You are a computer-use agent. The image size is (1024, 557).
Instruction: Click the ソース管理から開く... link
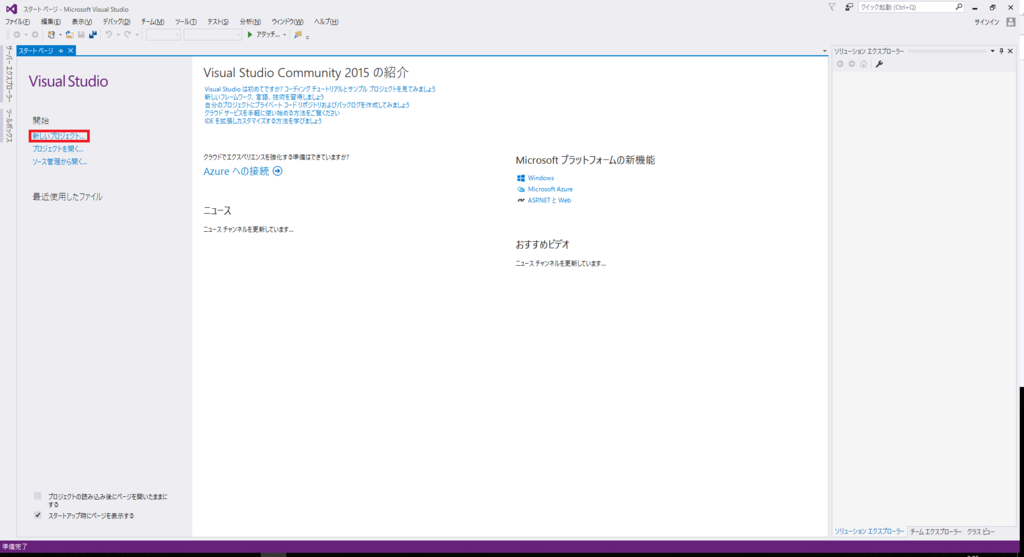pos(59,161)
